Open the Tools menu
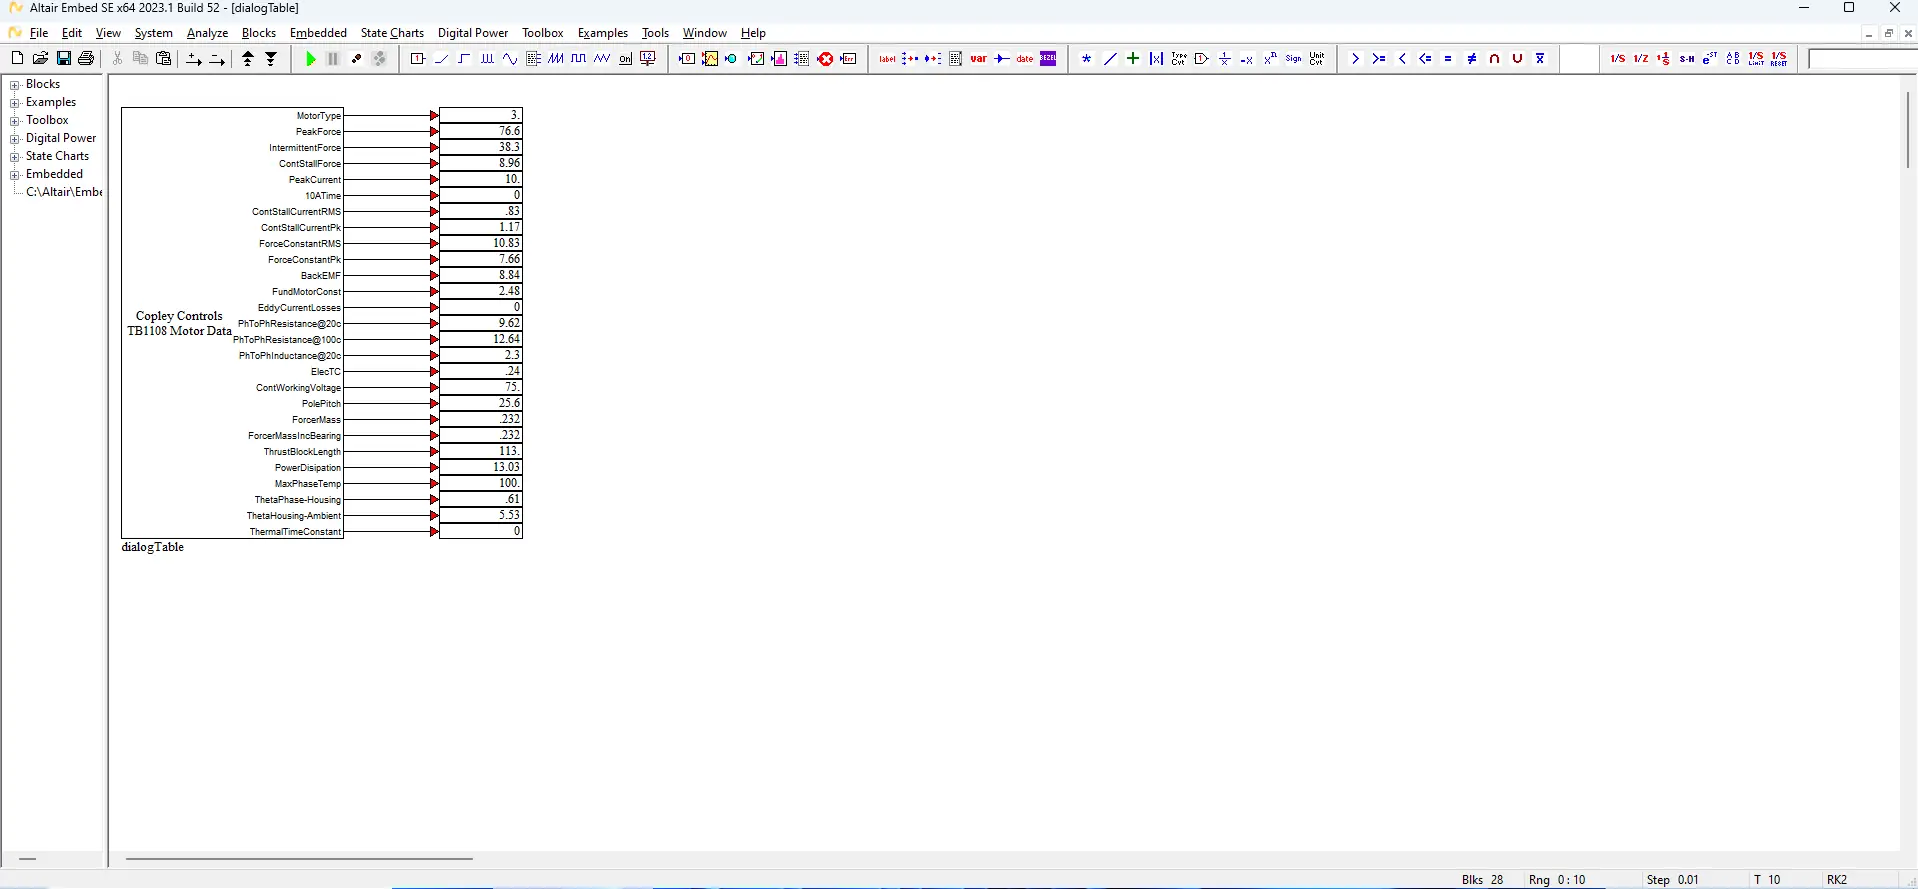 point(655,33)
